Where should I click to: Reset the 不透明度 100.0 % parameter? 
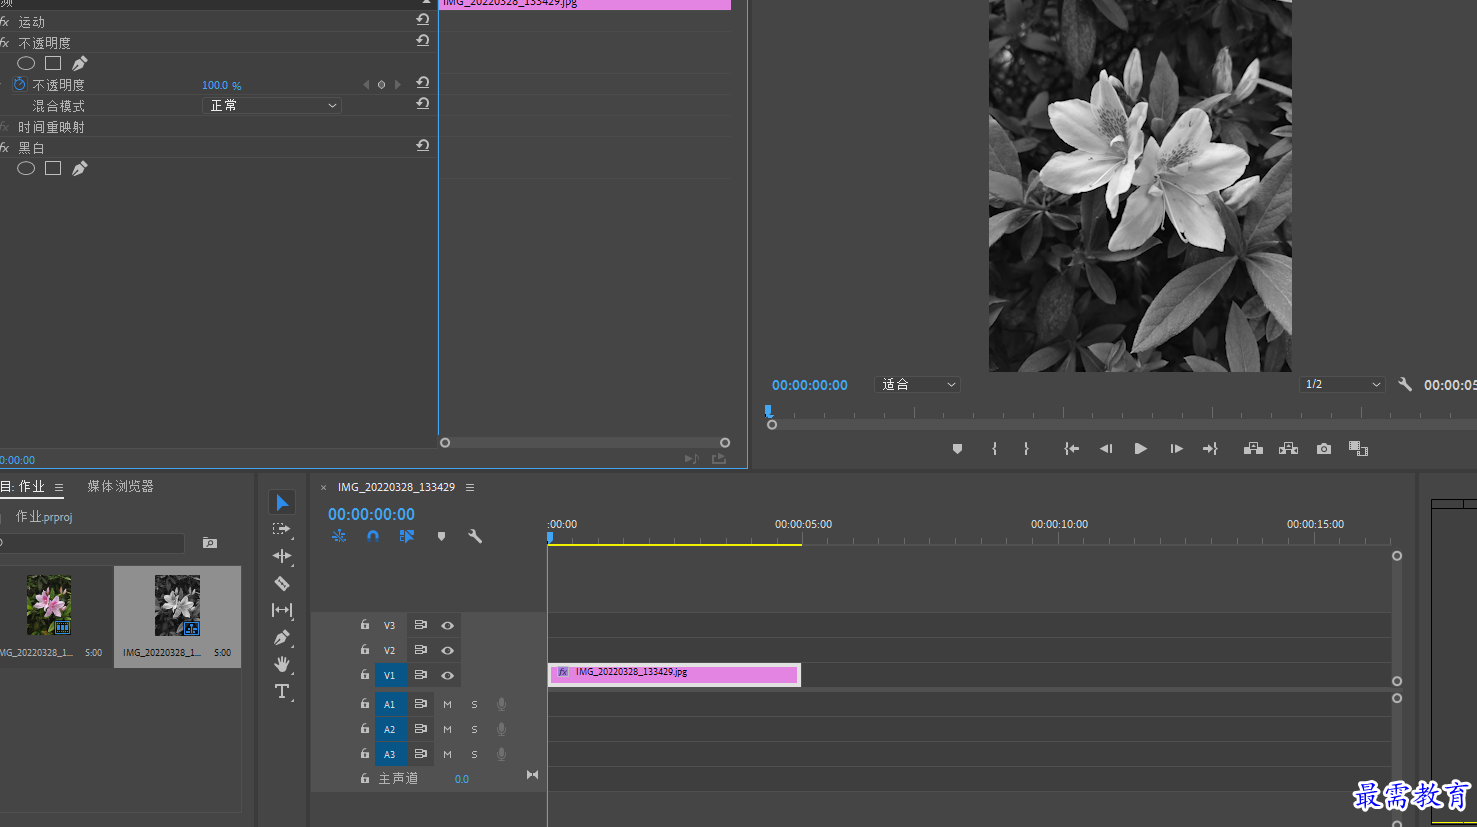coord(423,83)
